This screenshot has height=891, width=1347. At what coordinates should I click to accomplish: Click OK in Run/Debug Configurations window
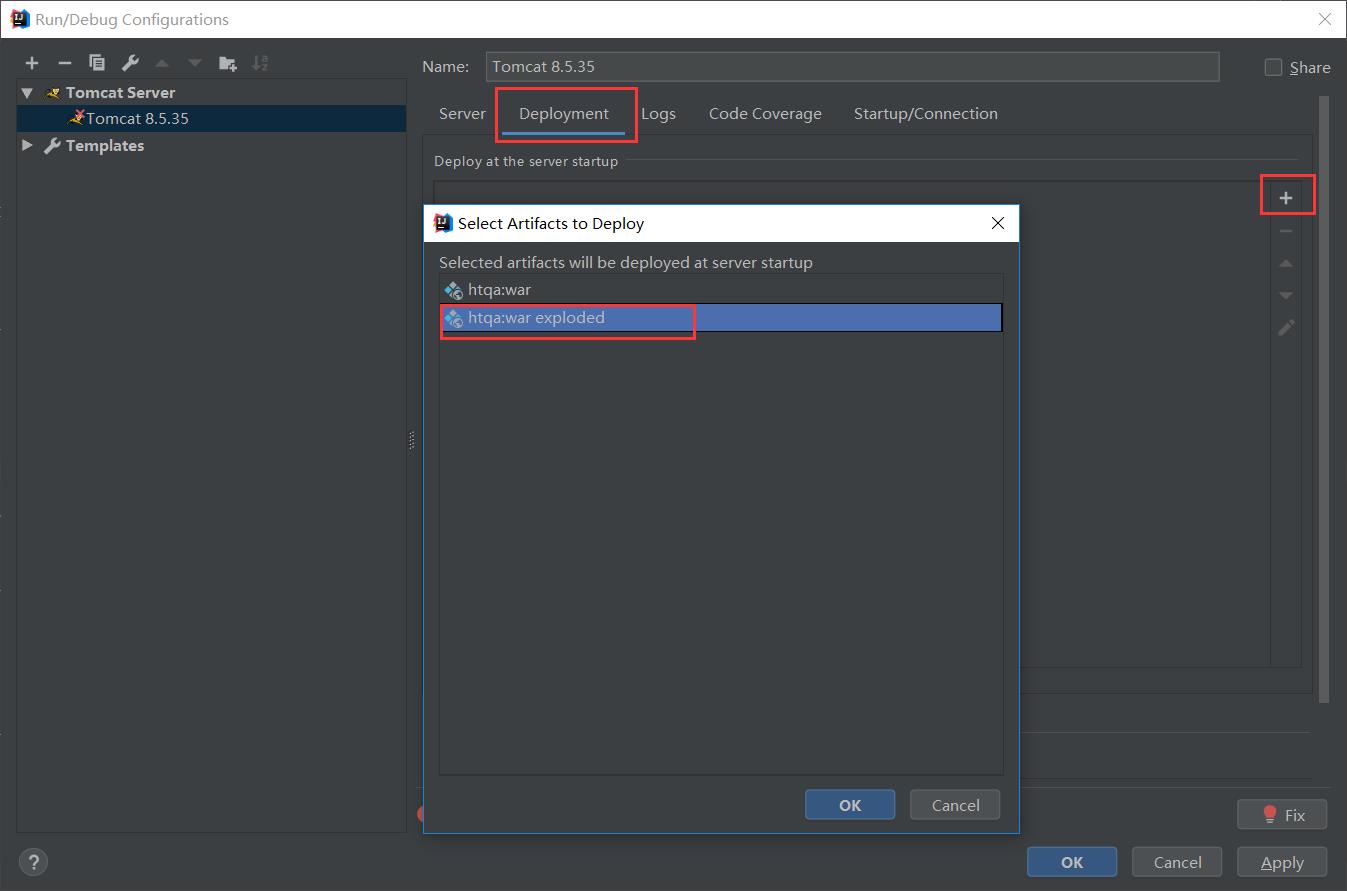pyautogui.click(x=1072, y=862)
